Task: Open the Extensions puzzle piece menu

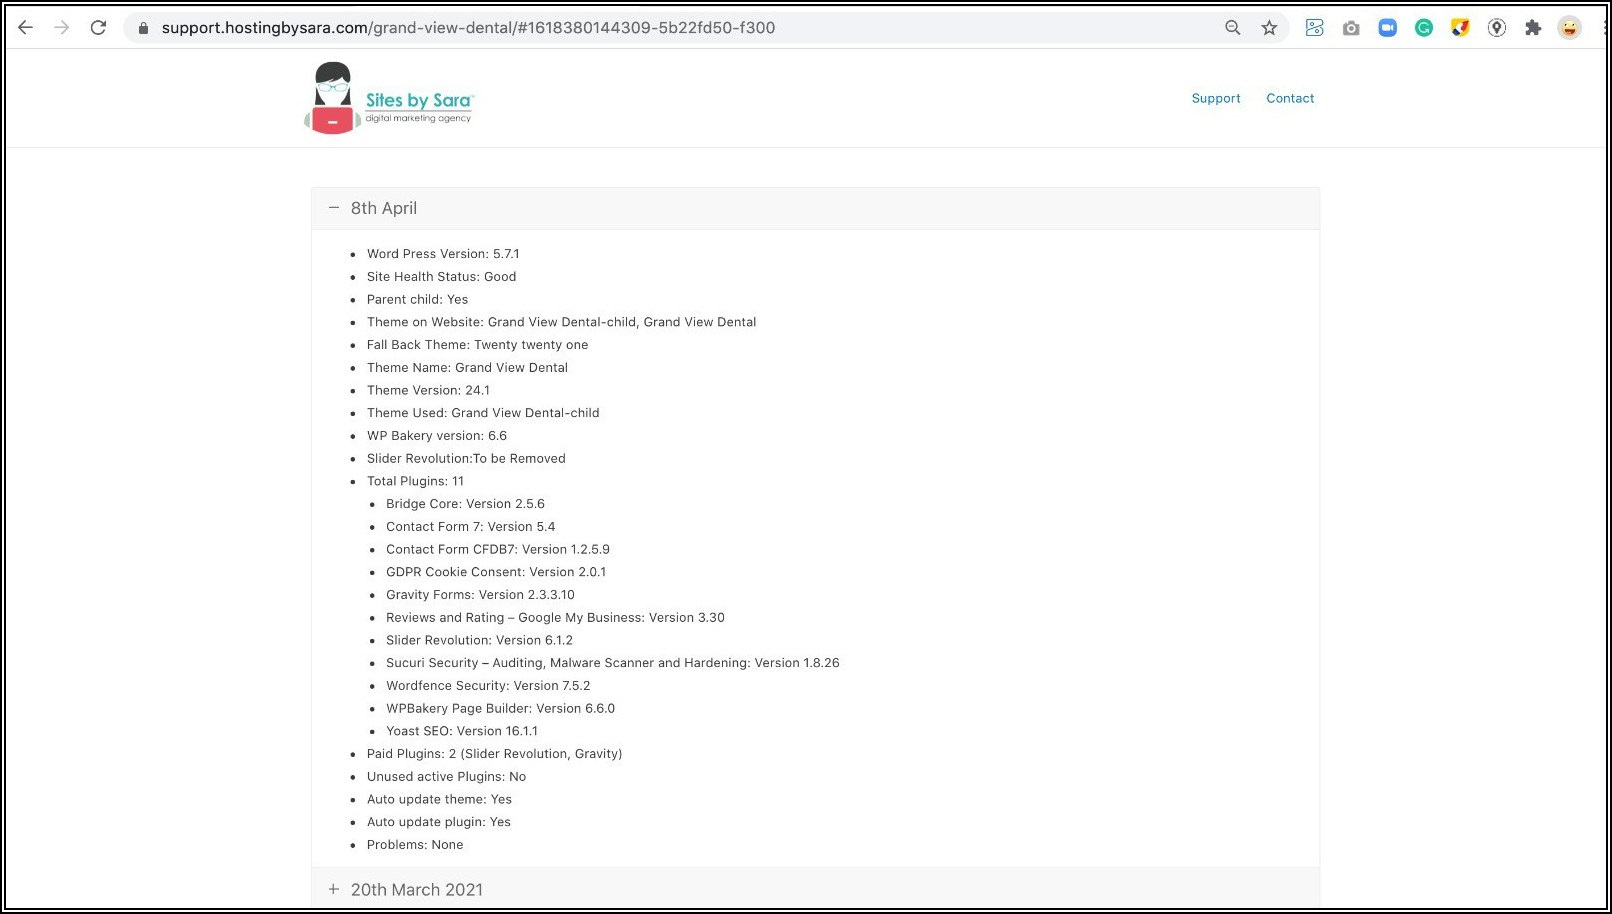Action: point(1533,28)
